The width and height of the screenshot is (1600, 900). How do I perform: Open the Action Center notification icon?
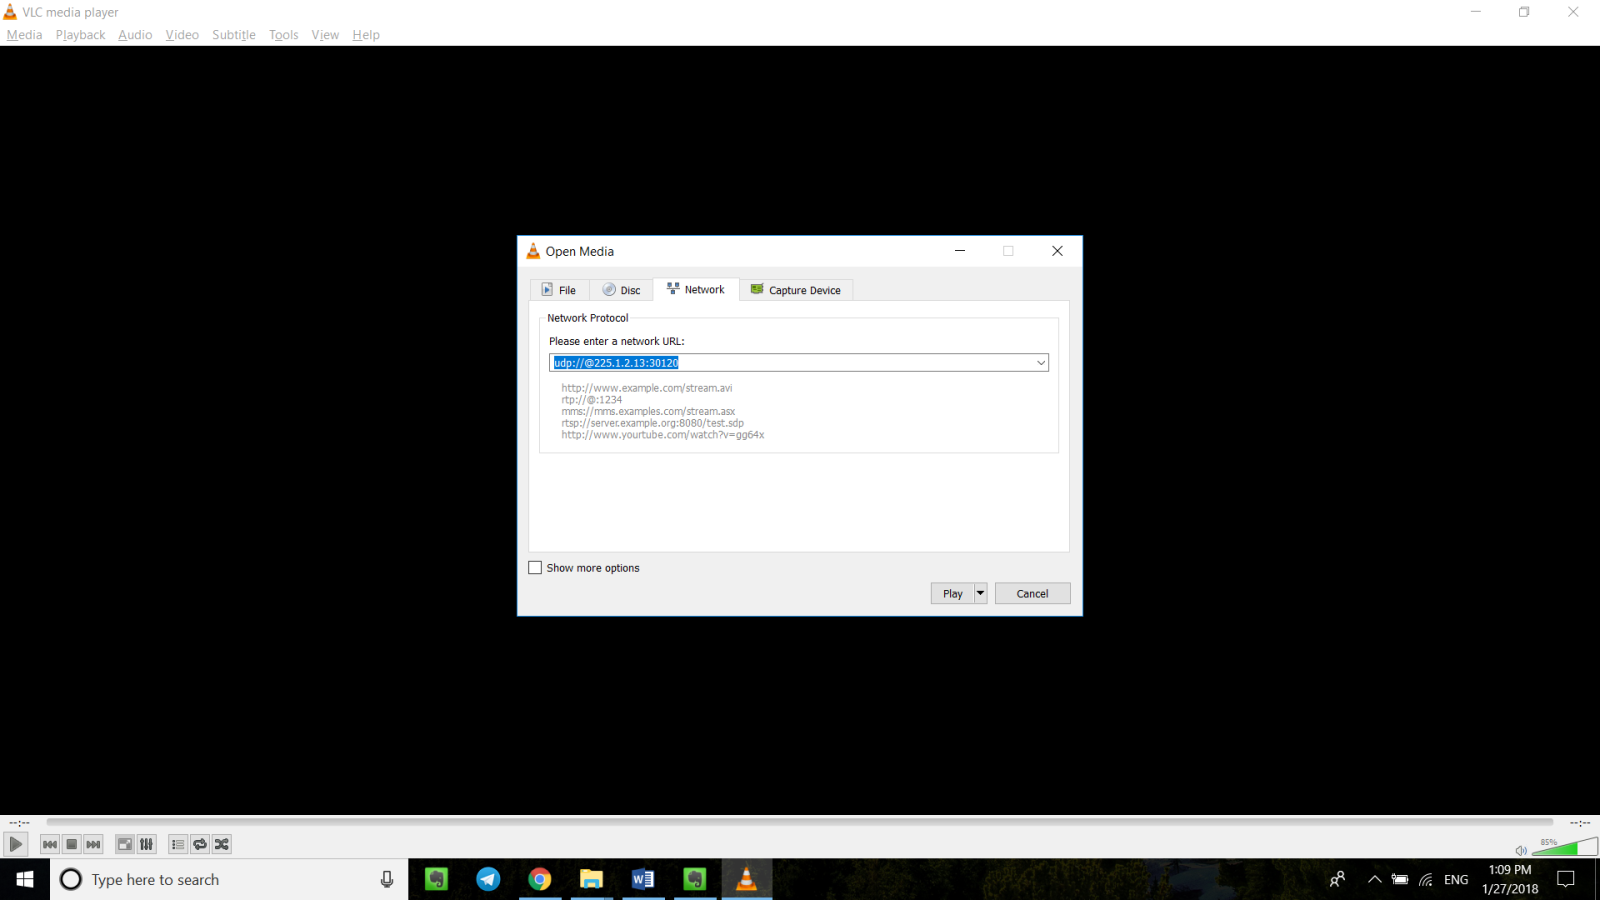(1566, 879)
